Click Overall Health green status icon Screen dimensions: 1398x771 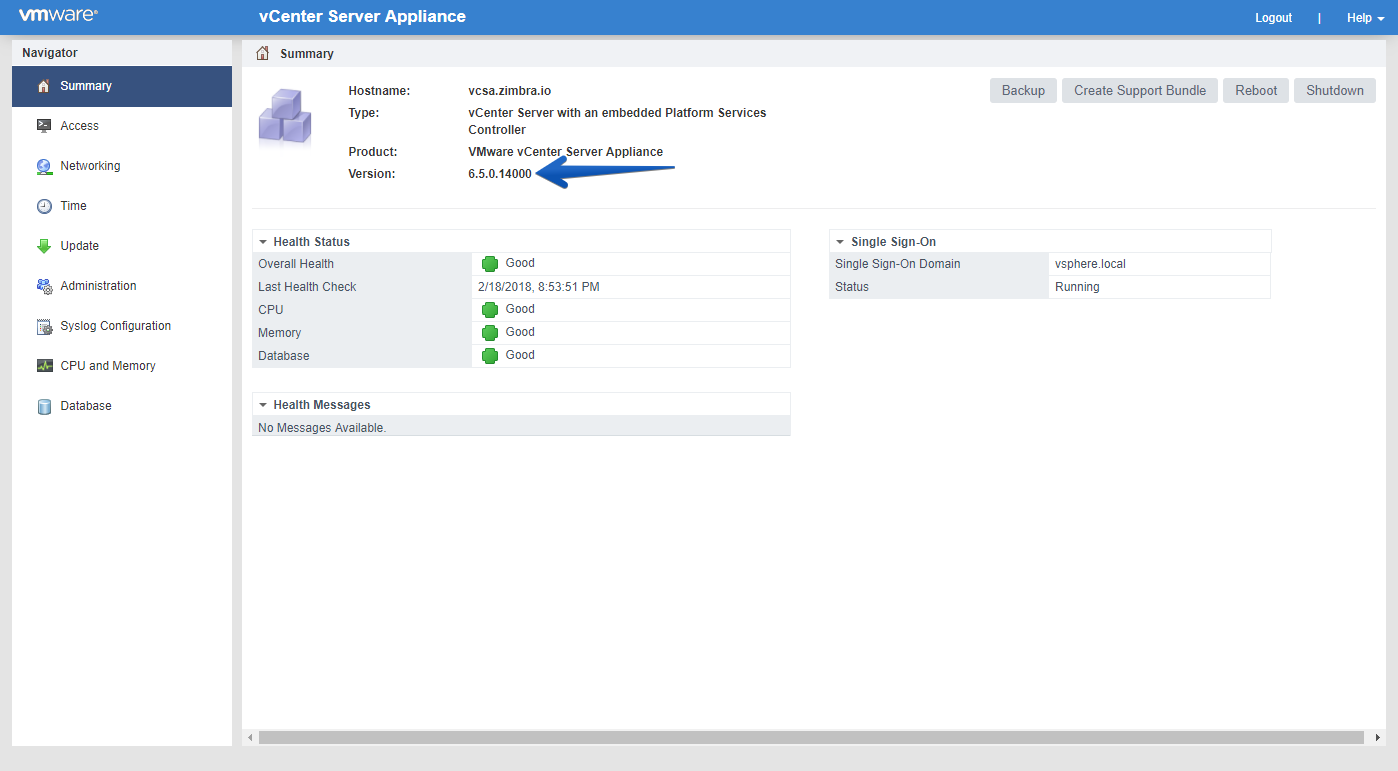click(x=490, y=264)
